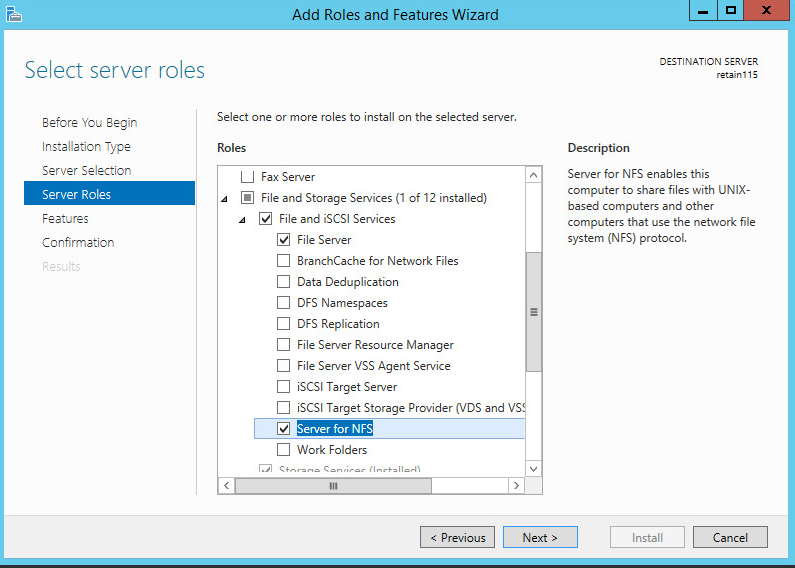
Task: Click the scroll-down arrow of the roles list
Action: (533, 468)
